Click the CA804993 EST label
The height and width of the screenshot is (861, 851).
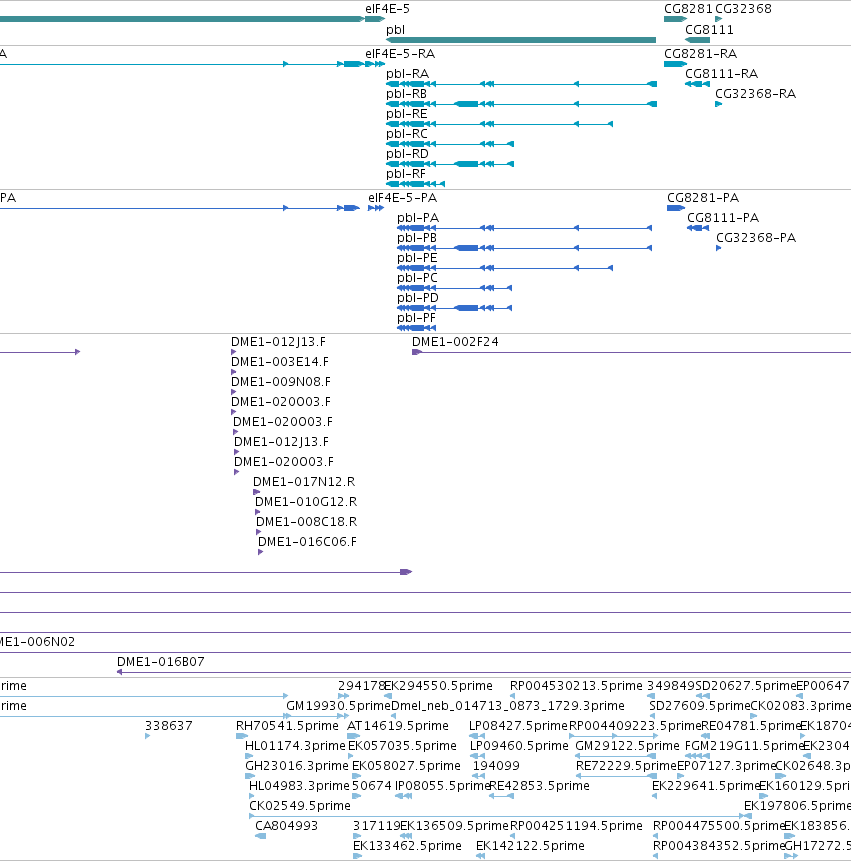tap(286, 826)
